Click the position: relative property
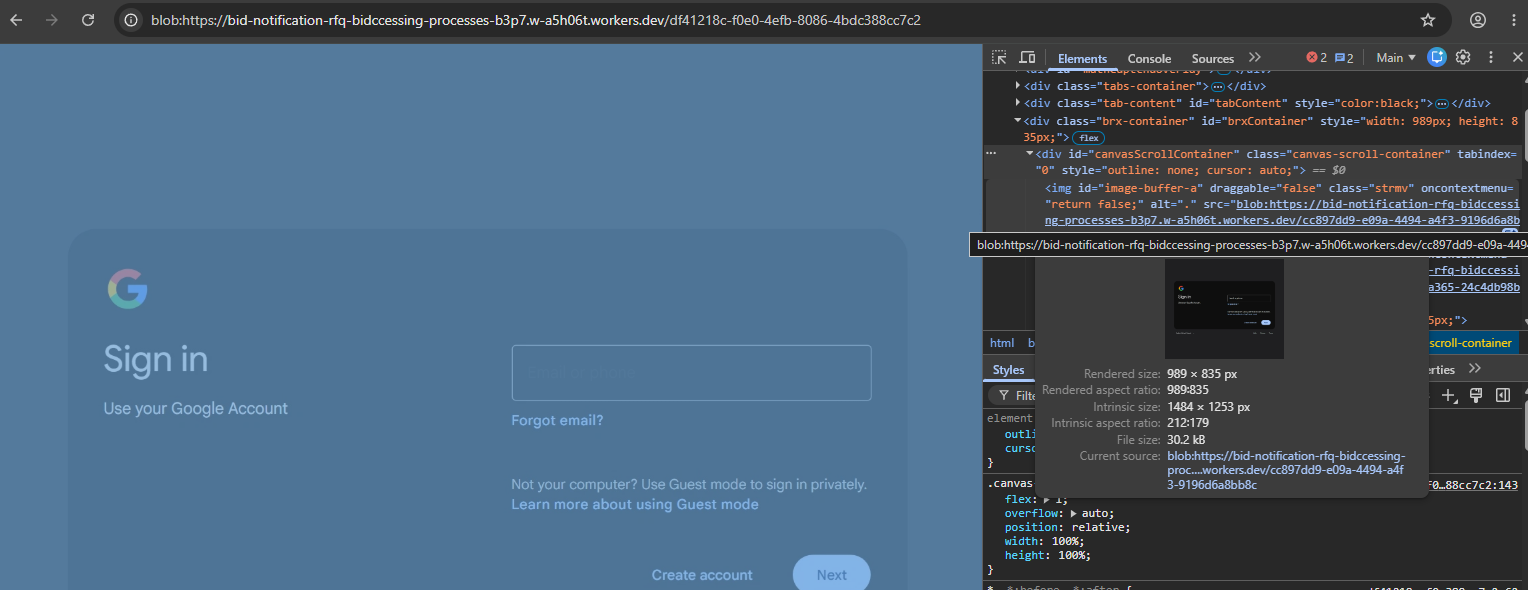 [1067, 527]
